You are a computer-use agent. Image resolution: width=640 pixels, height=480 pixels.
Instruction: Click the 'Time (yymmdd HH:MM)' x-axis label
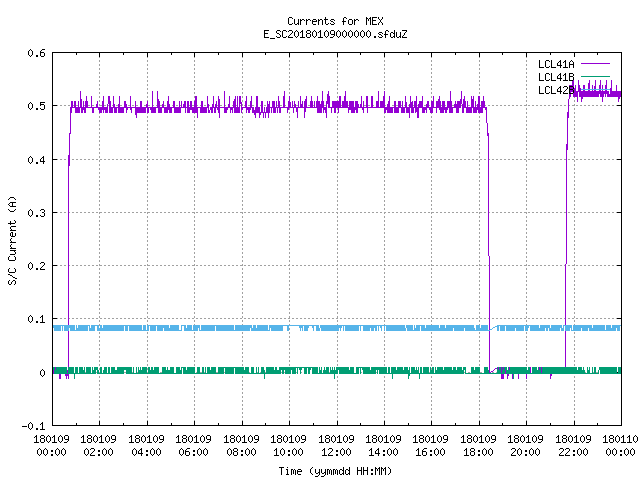coord(335,471)
